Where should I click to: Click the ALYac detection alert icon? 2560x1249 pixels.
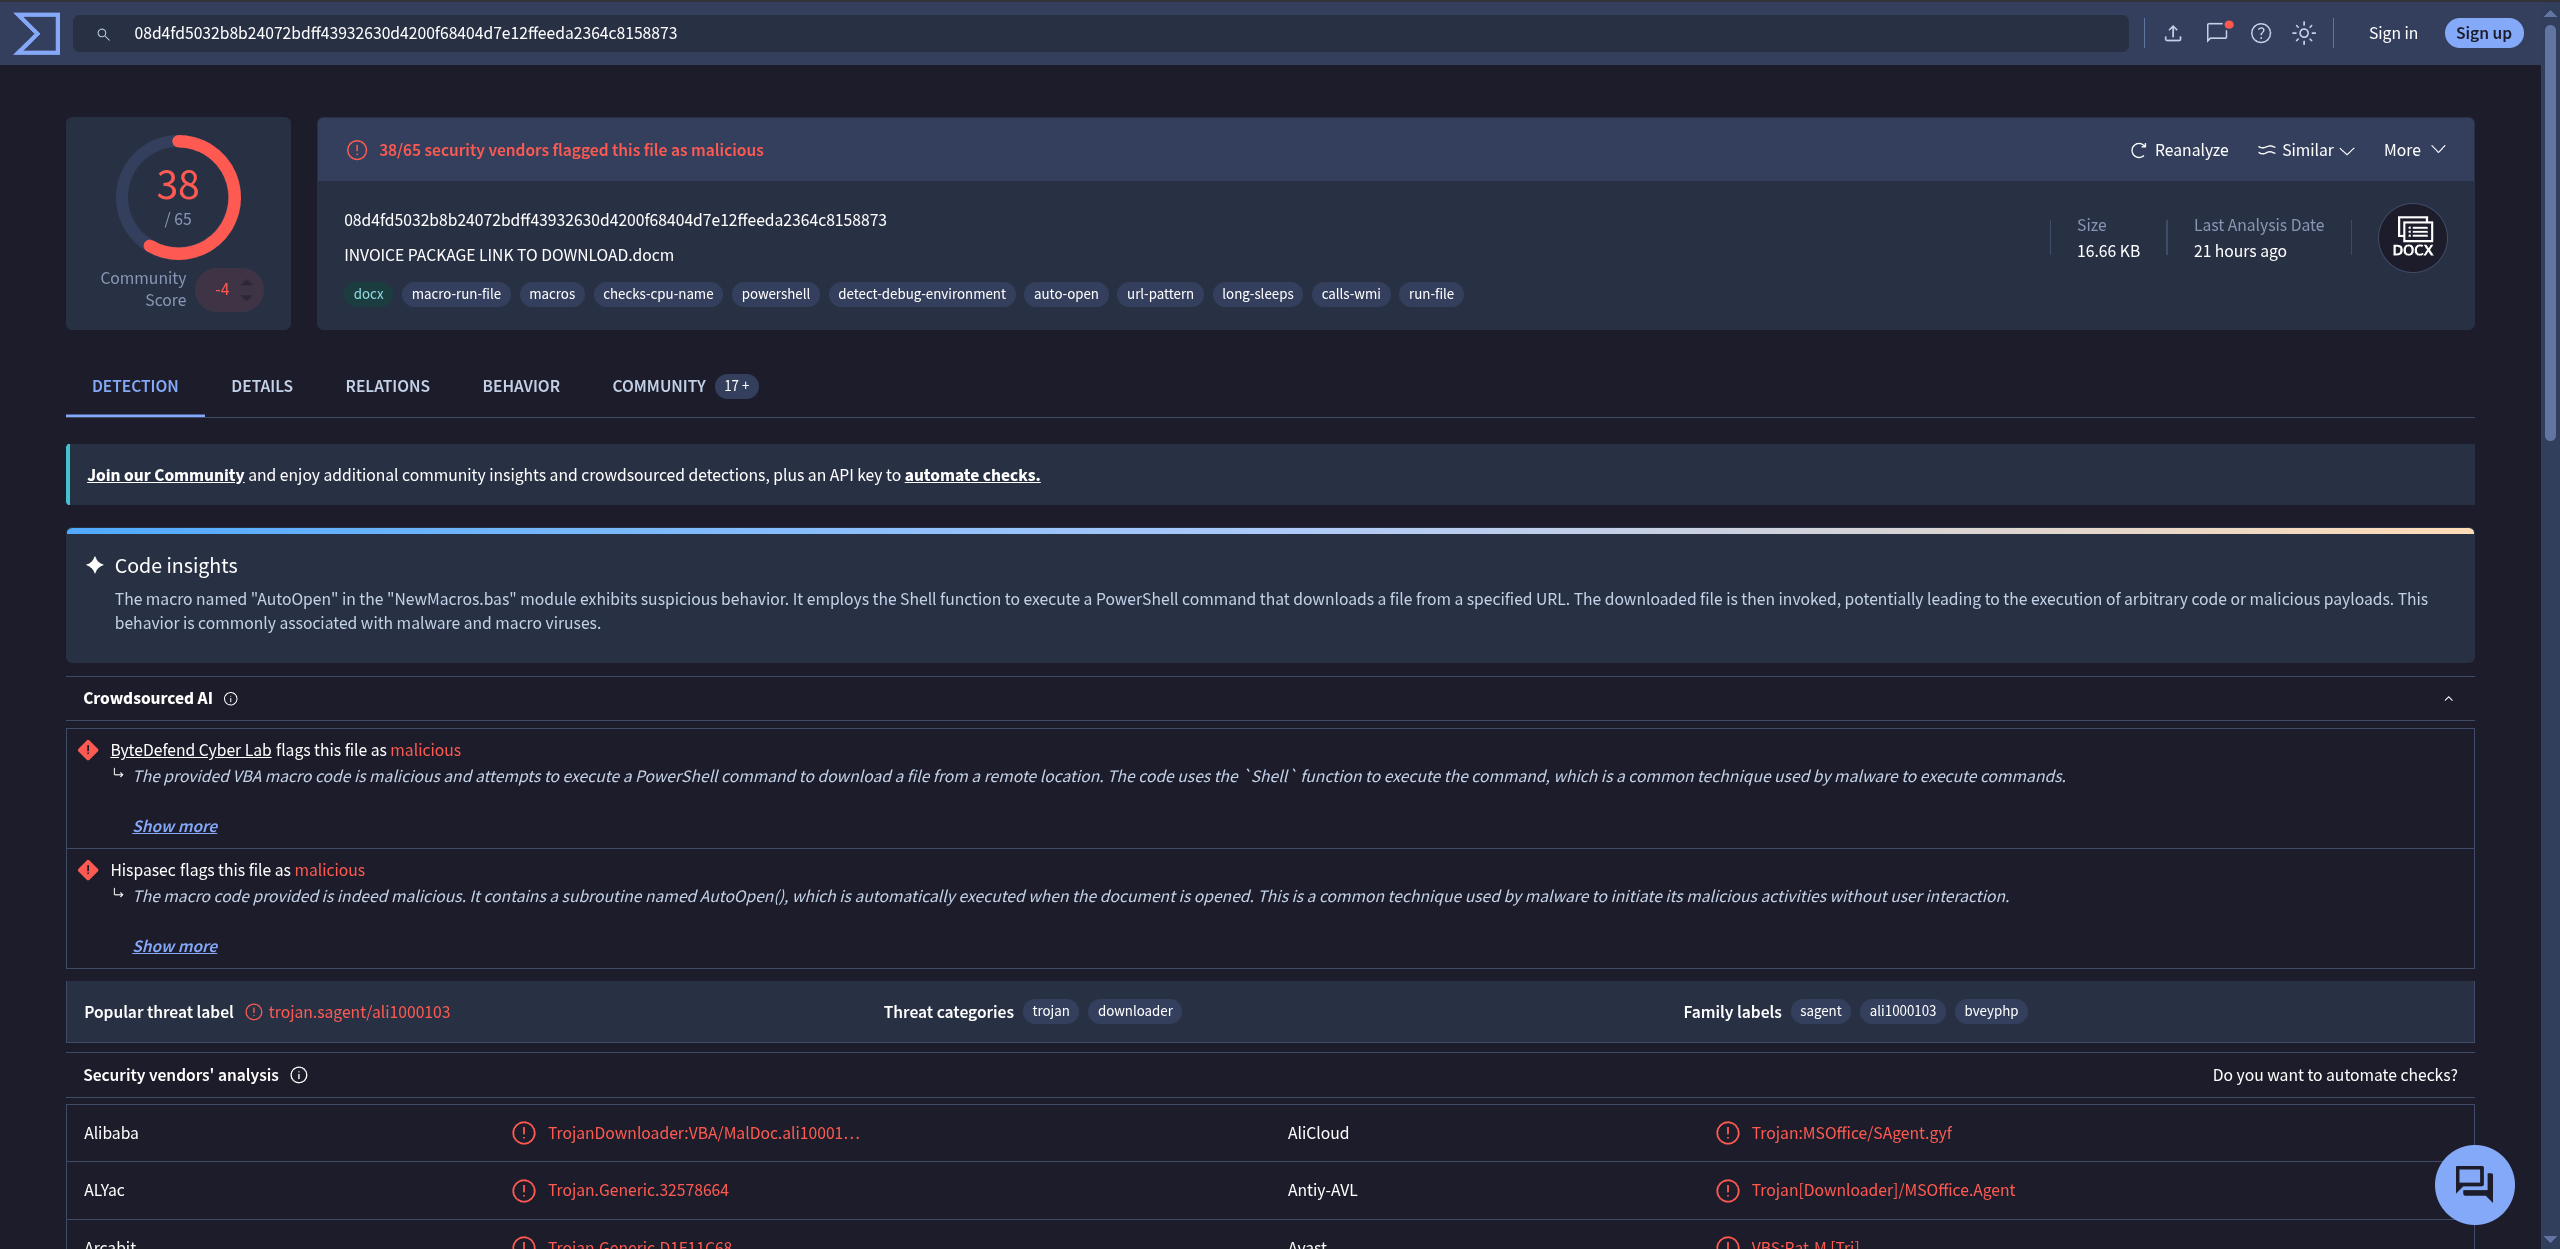[x=524, y=1190]
